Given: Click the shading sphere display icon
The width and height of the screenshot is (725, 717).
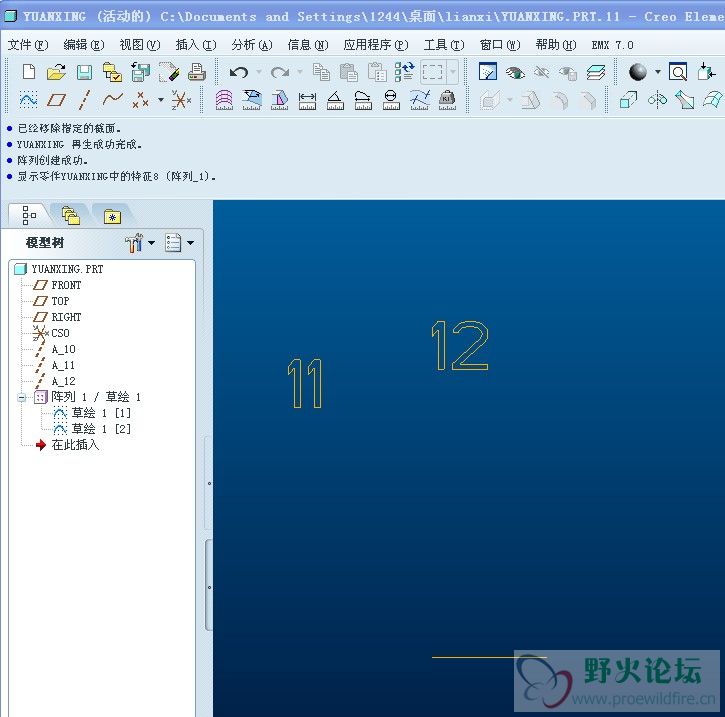Looking at the screenshot, I should [x=638, y=72].
